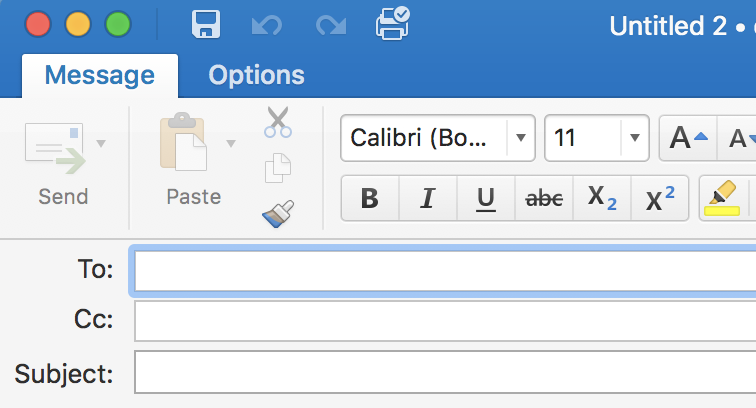Expand the Send button dropdown arrow

coord(101,143)
